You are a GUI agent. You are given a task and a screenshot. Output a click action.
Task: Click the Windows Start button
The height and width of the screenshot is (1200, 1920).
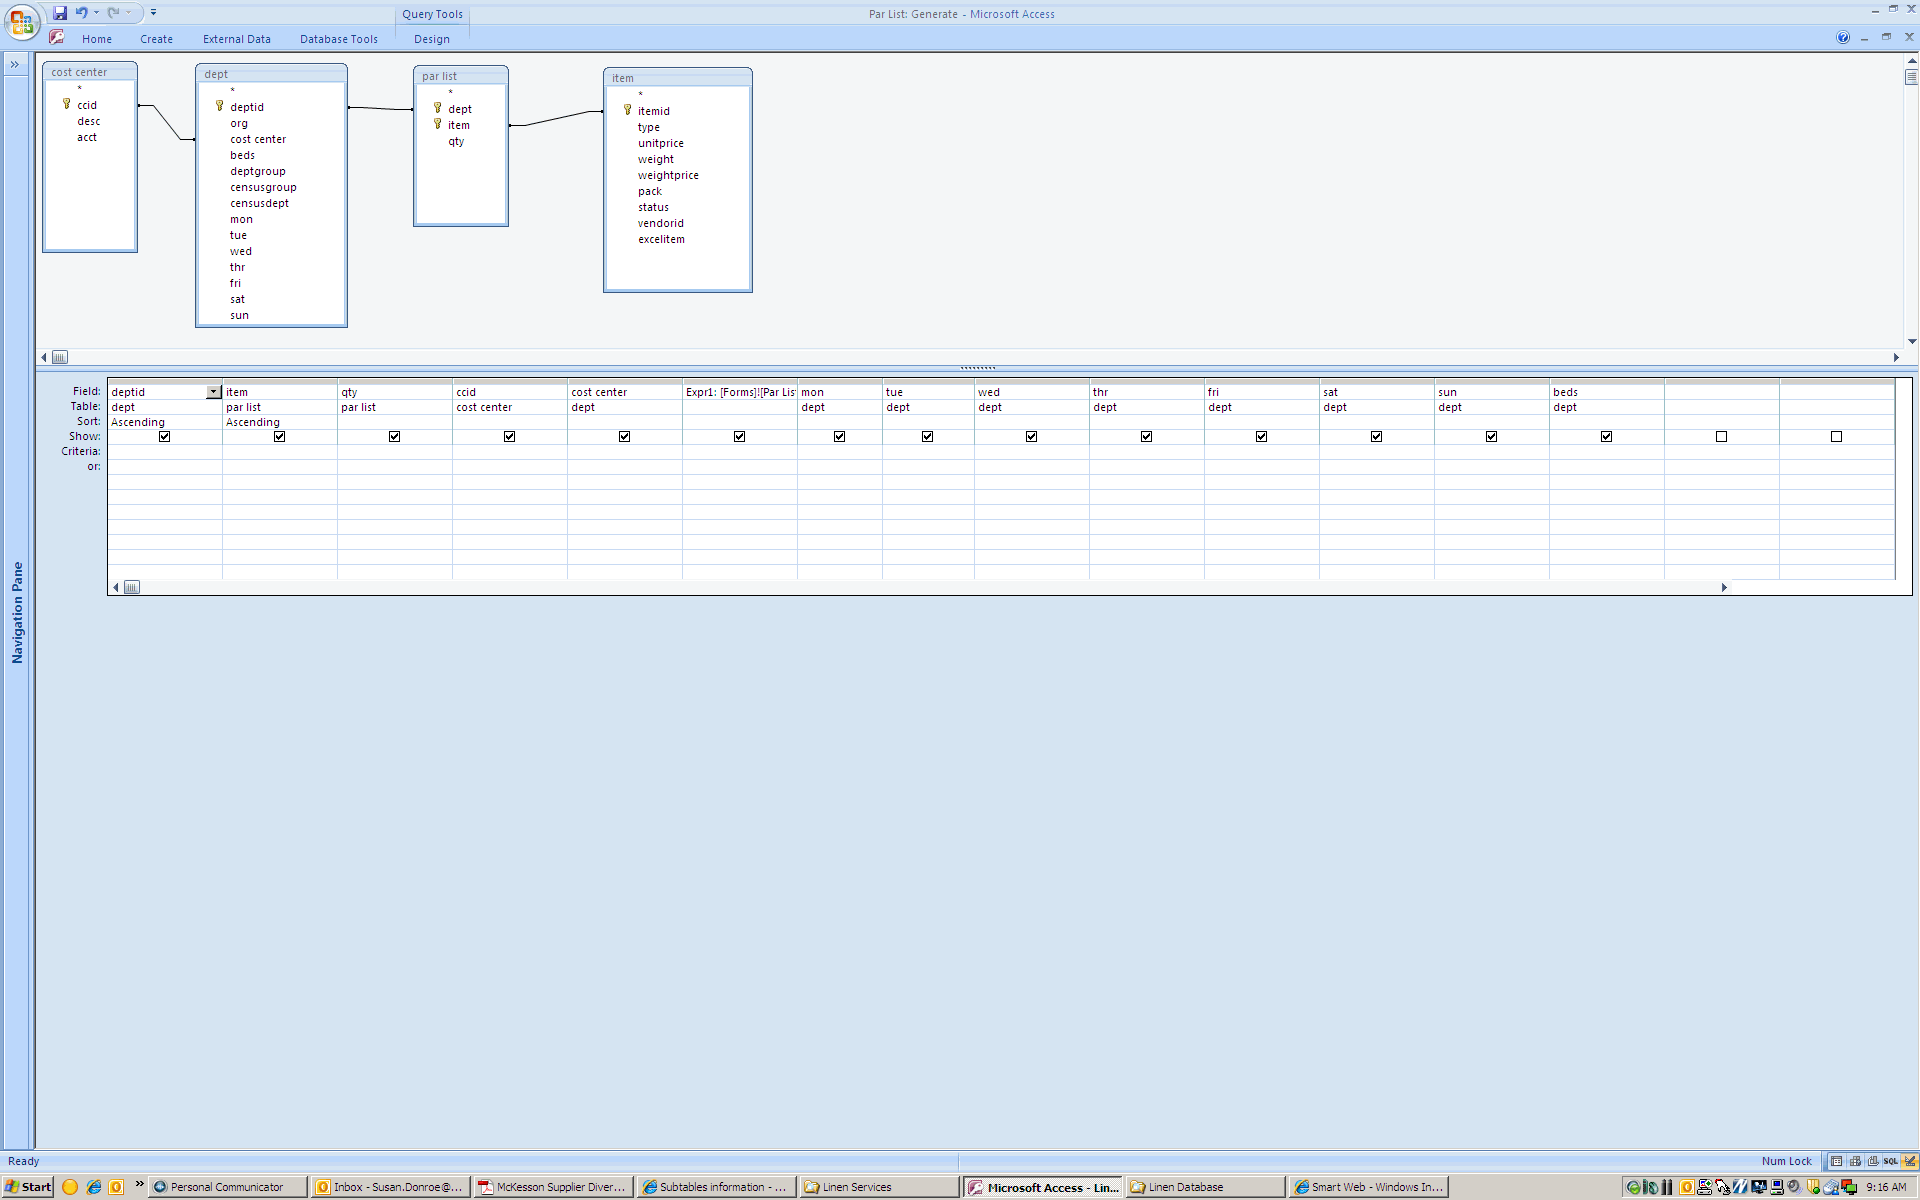28,1187
